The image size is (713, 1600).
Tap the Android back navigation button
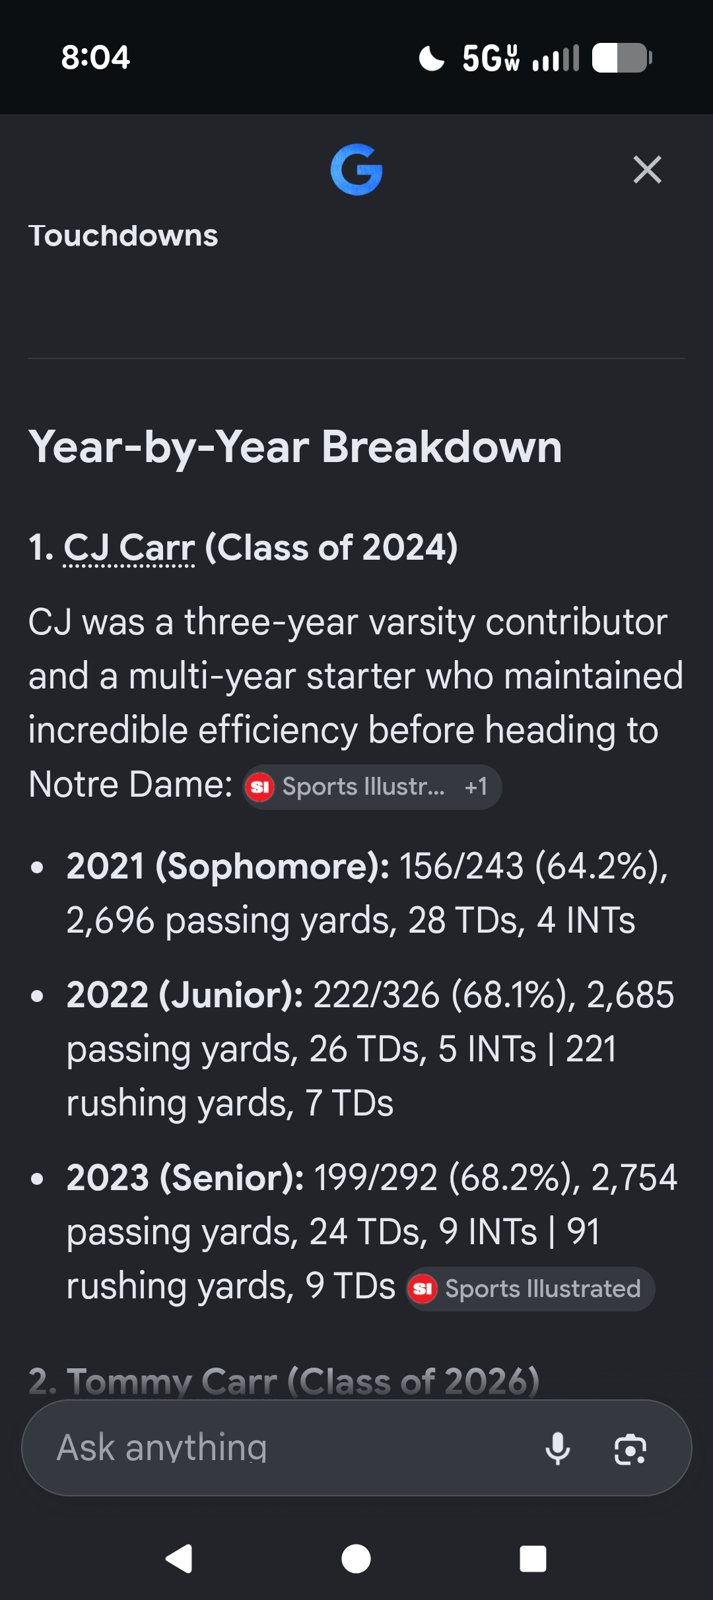[180, 1558]
